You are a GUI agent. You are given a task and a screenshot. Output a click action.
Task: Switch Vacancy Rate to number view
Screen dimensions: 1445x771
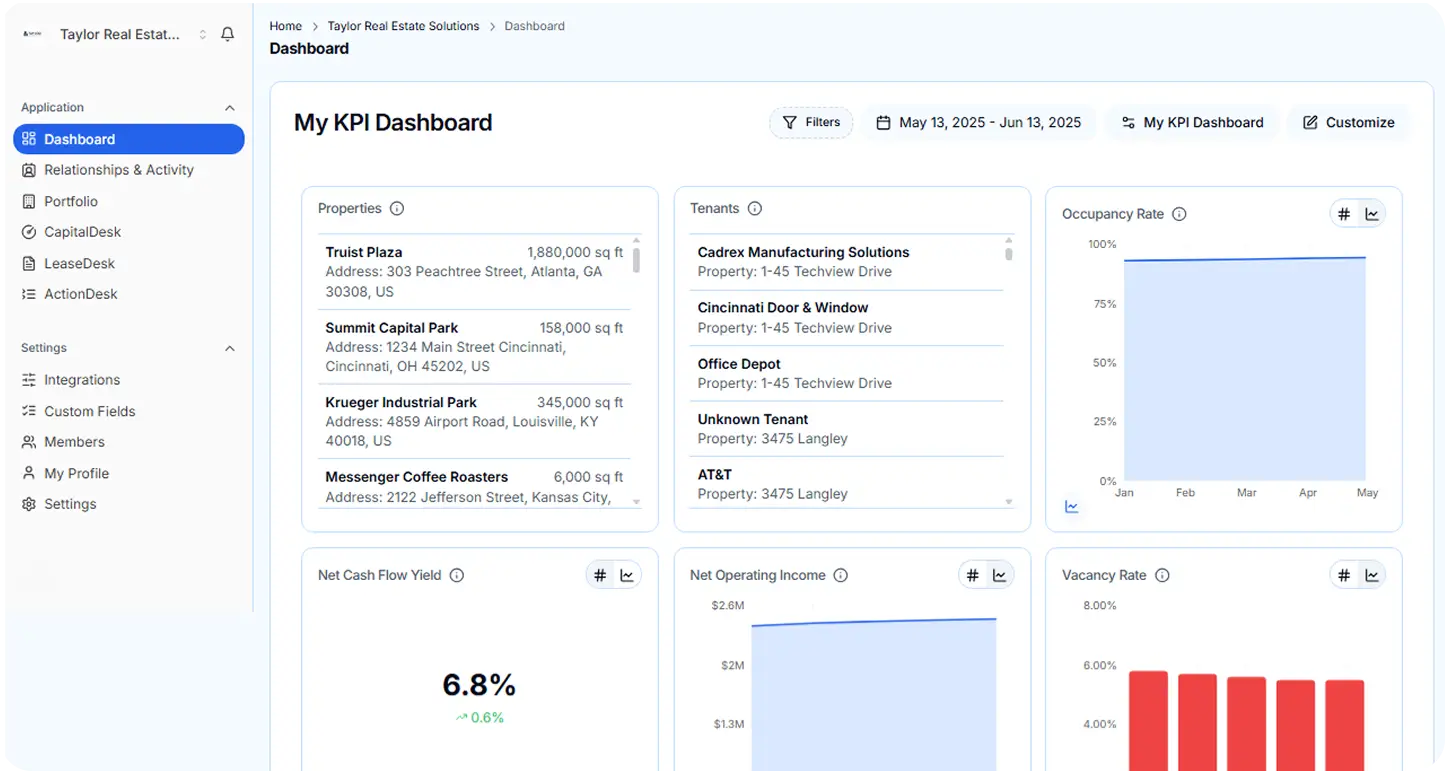1344,575
